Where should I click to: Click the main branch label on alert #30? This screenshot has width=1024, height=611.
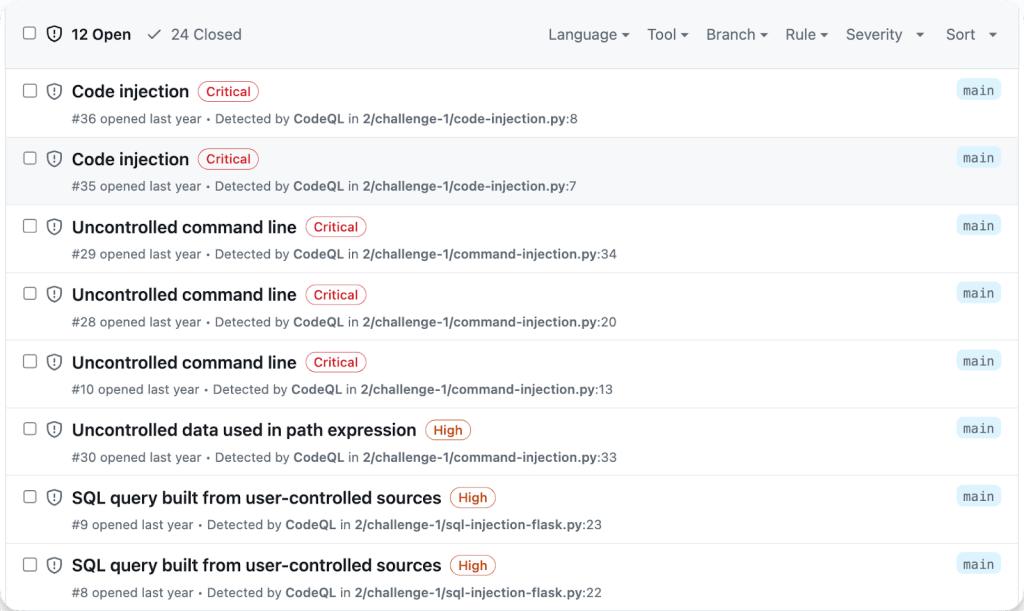(978, 429)
